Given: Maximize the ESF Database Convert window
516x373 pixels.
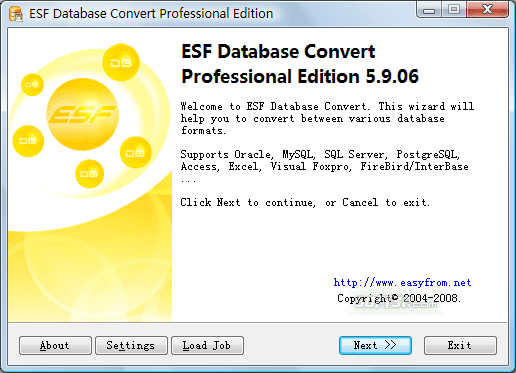Looking at the screenshot, I should (x=454, y=10).
